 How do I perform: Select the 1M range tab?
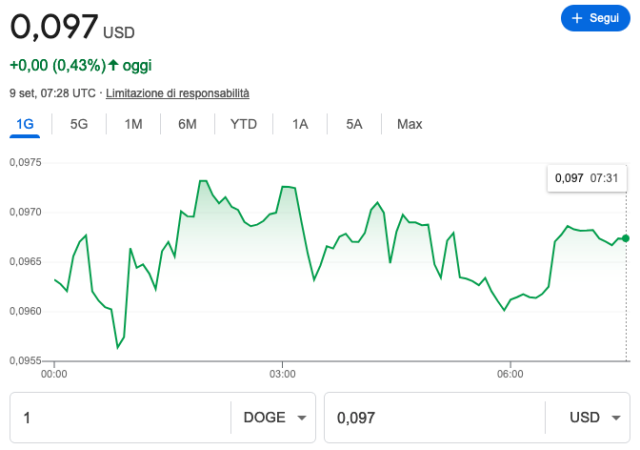pyautogui.click(x=133, y=124)
